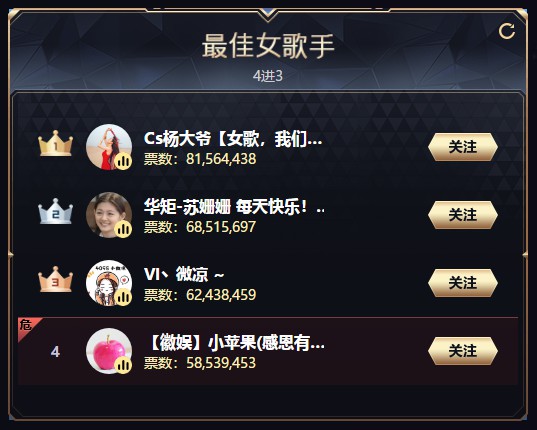The image size is (537, 430).
Task: Click the silver crown rank 2 icon
Action: (x=55, y=212)
